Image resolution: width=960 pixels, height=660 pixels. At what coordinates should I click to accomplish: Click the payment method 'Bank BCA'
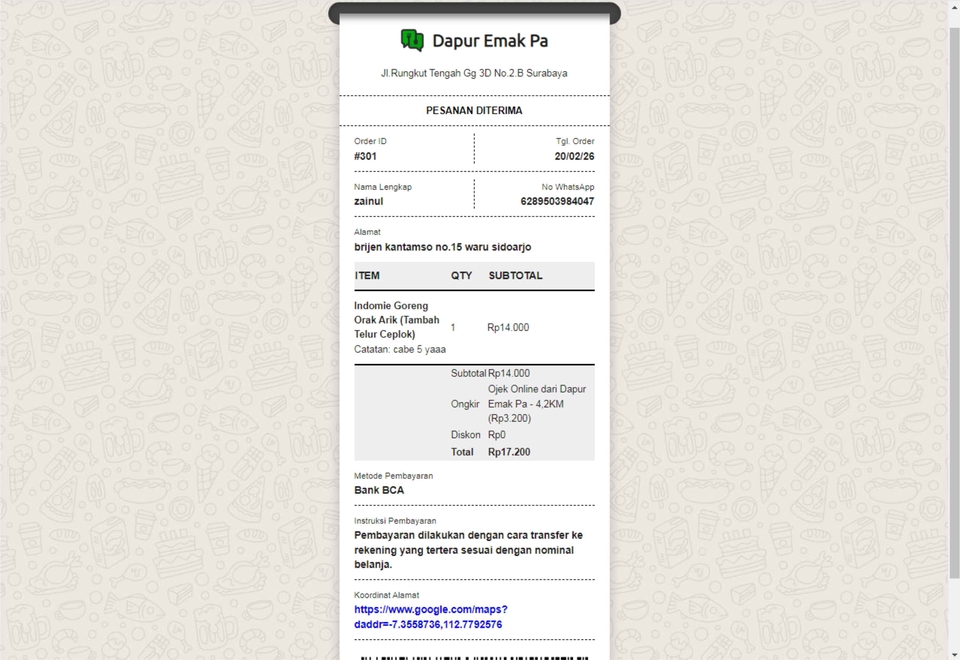coord(379,490)
